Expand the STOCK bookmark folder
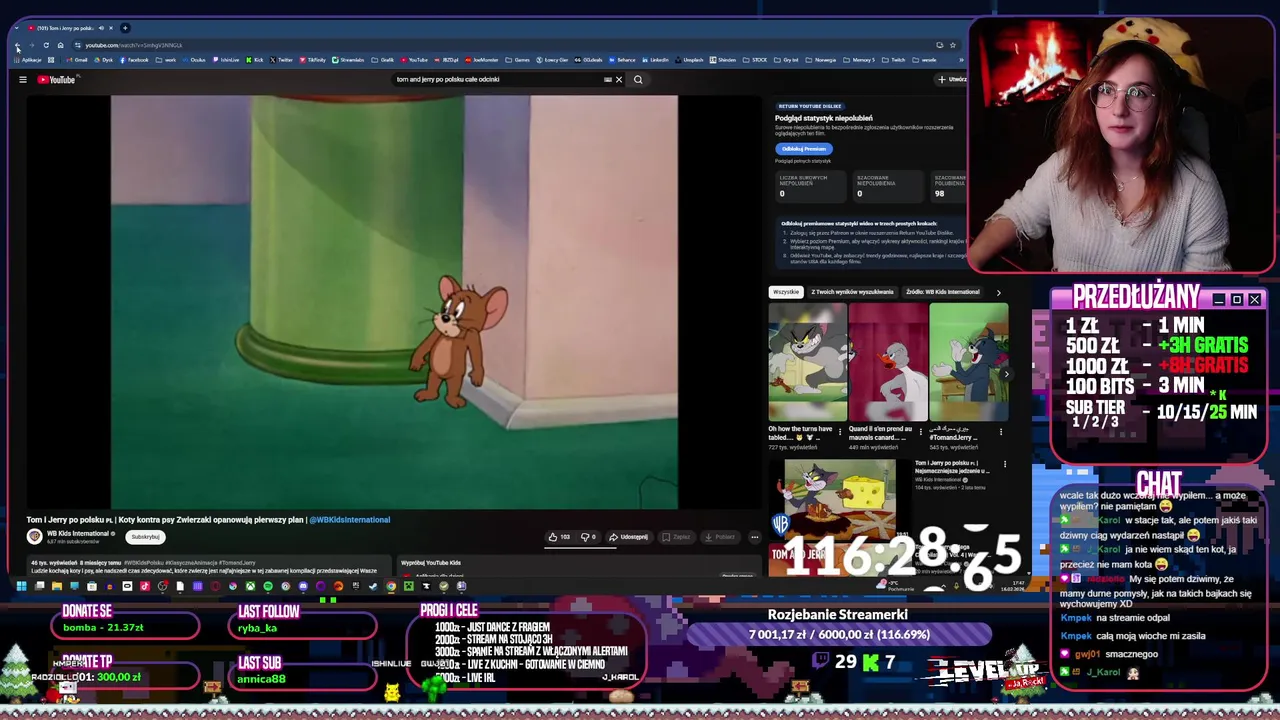1280x720 pixels. [x=754, y=60]
